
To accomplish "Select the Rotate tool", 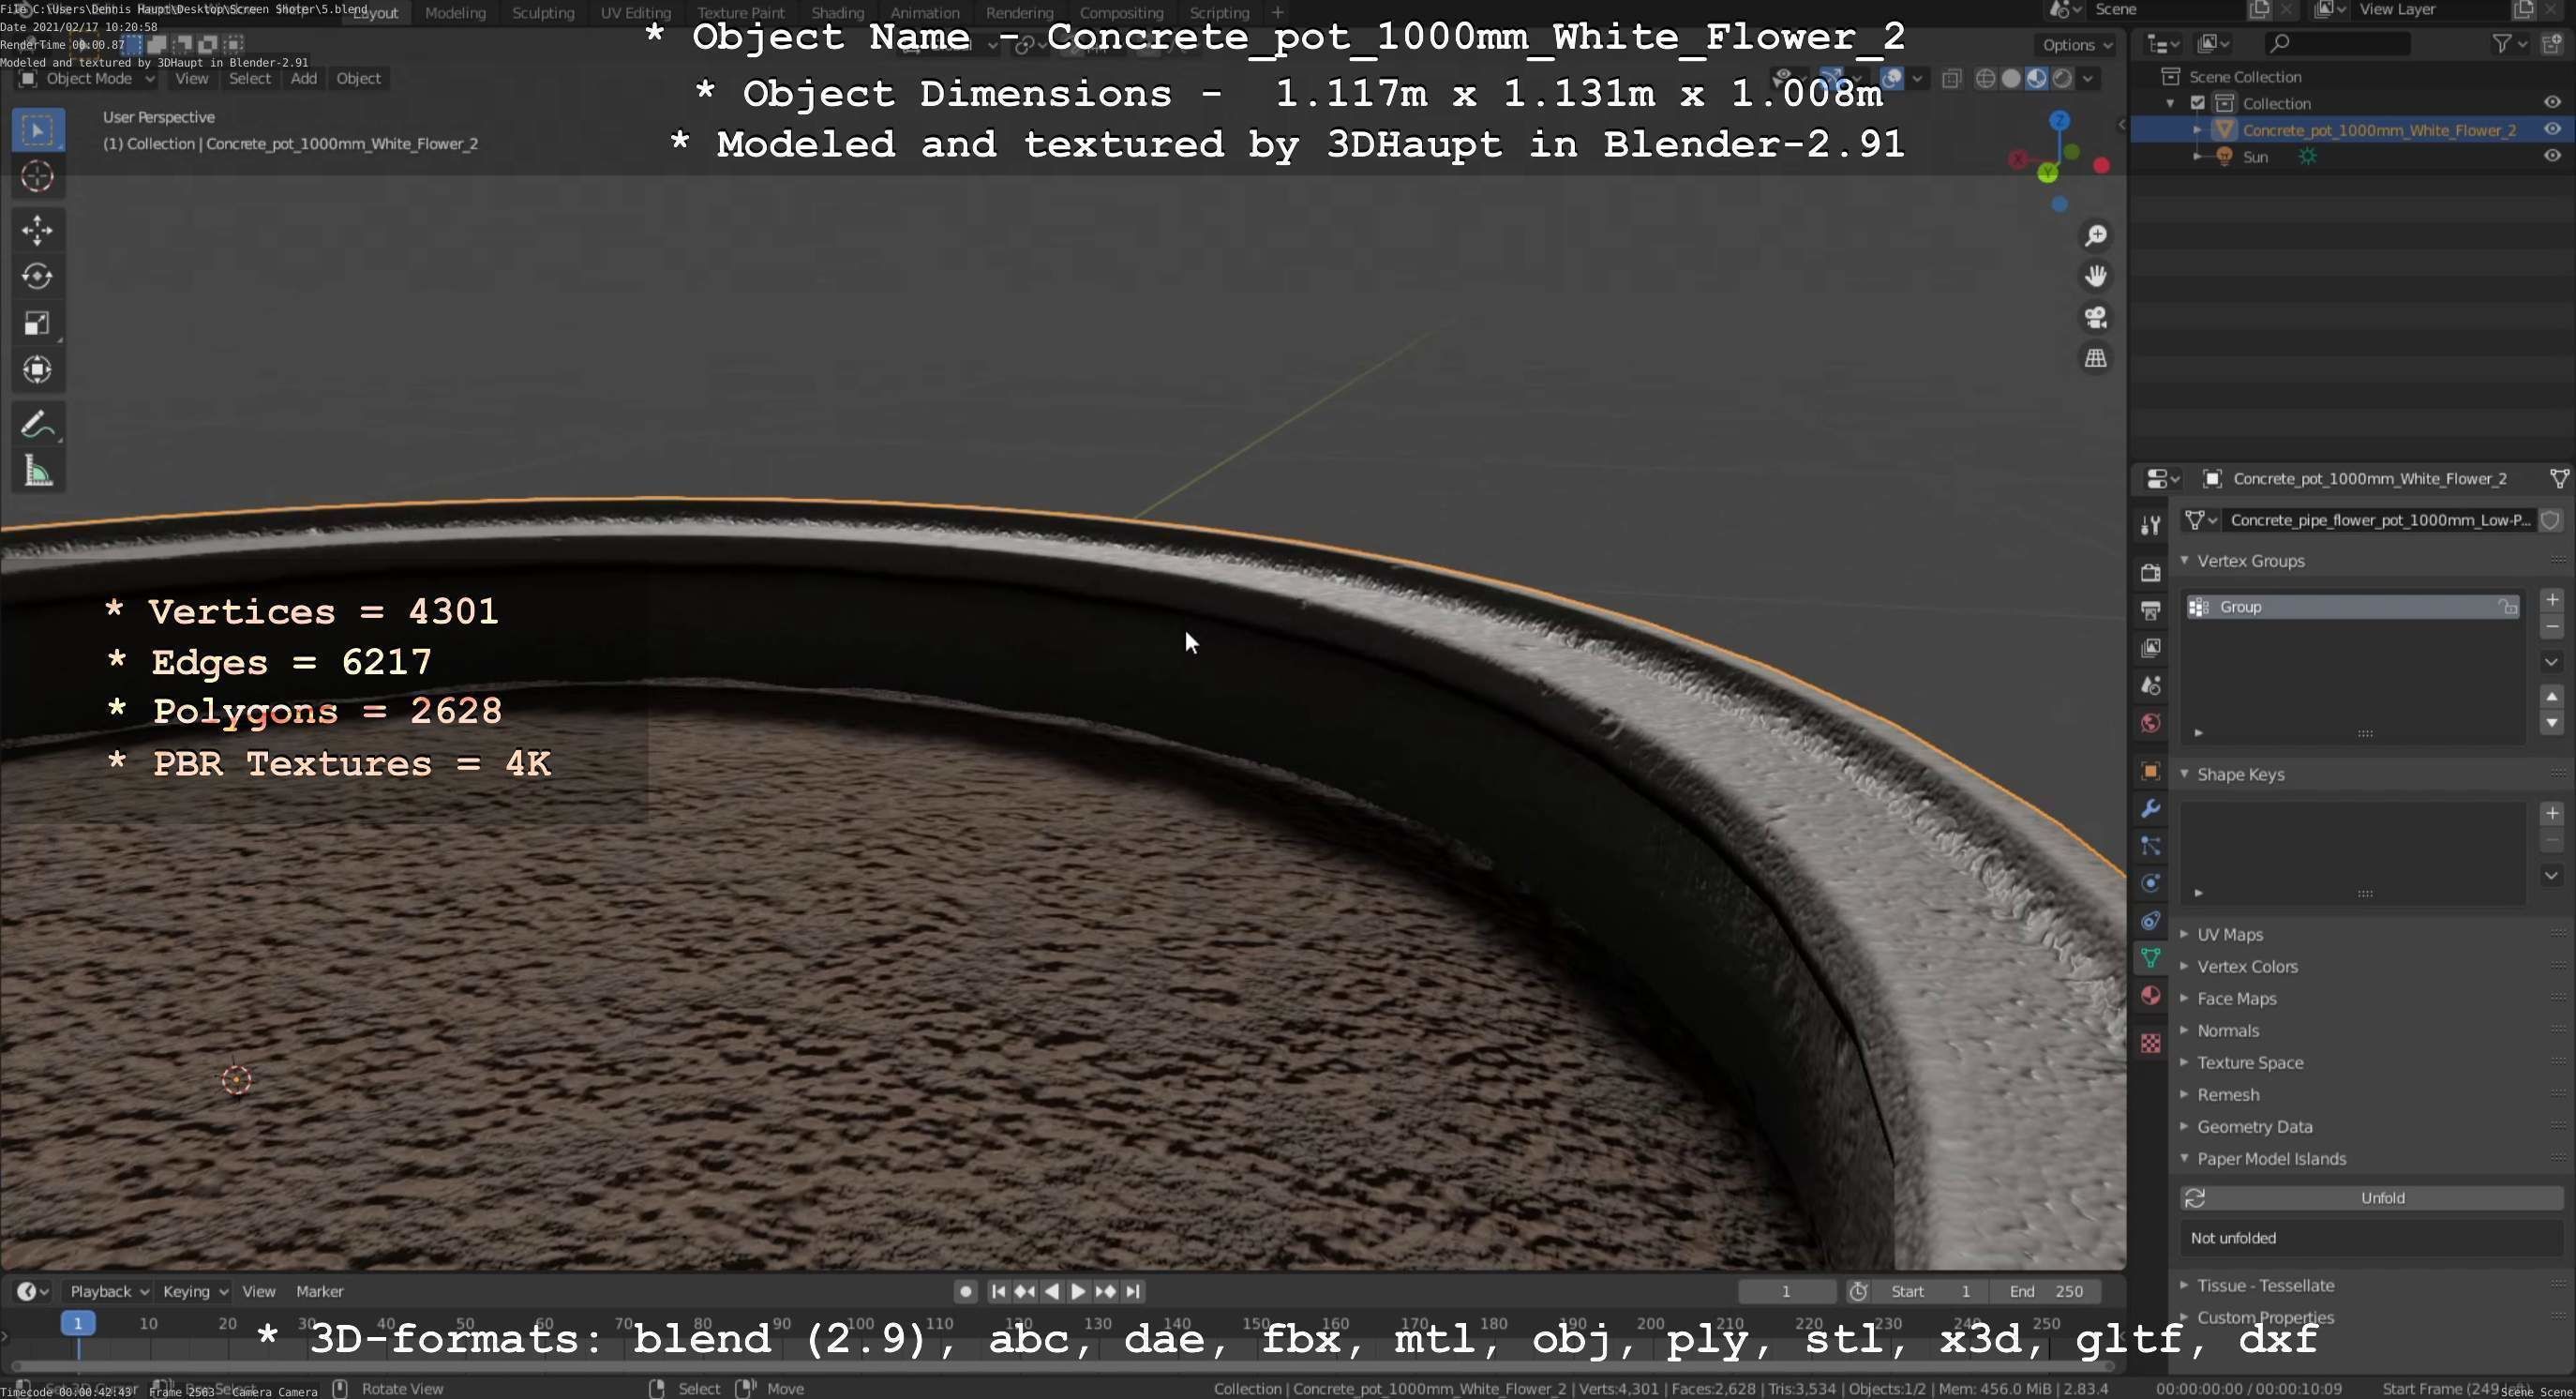I will click(38, 277).
